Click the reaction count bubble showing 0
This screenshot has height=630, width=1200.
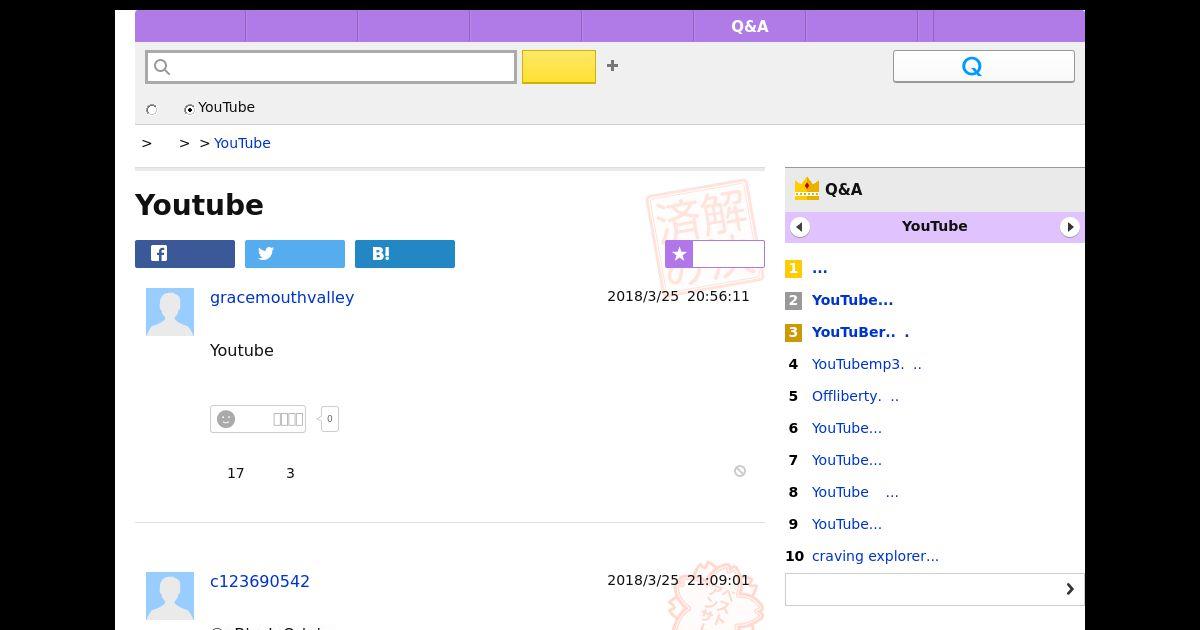click(329, 419)
